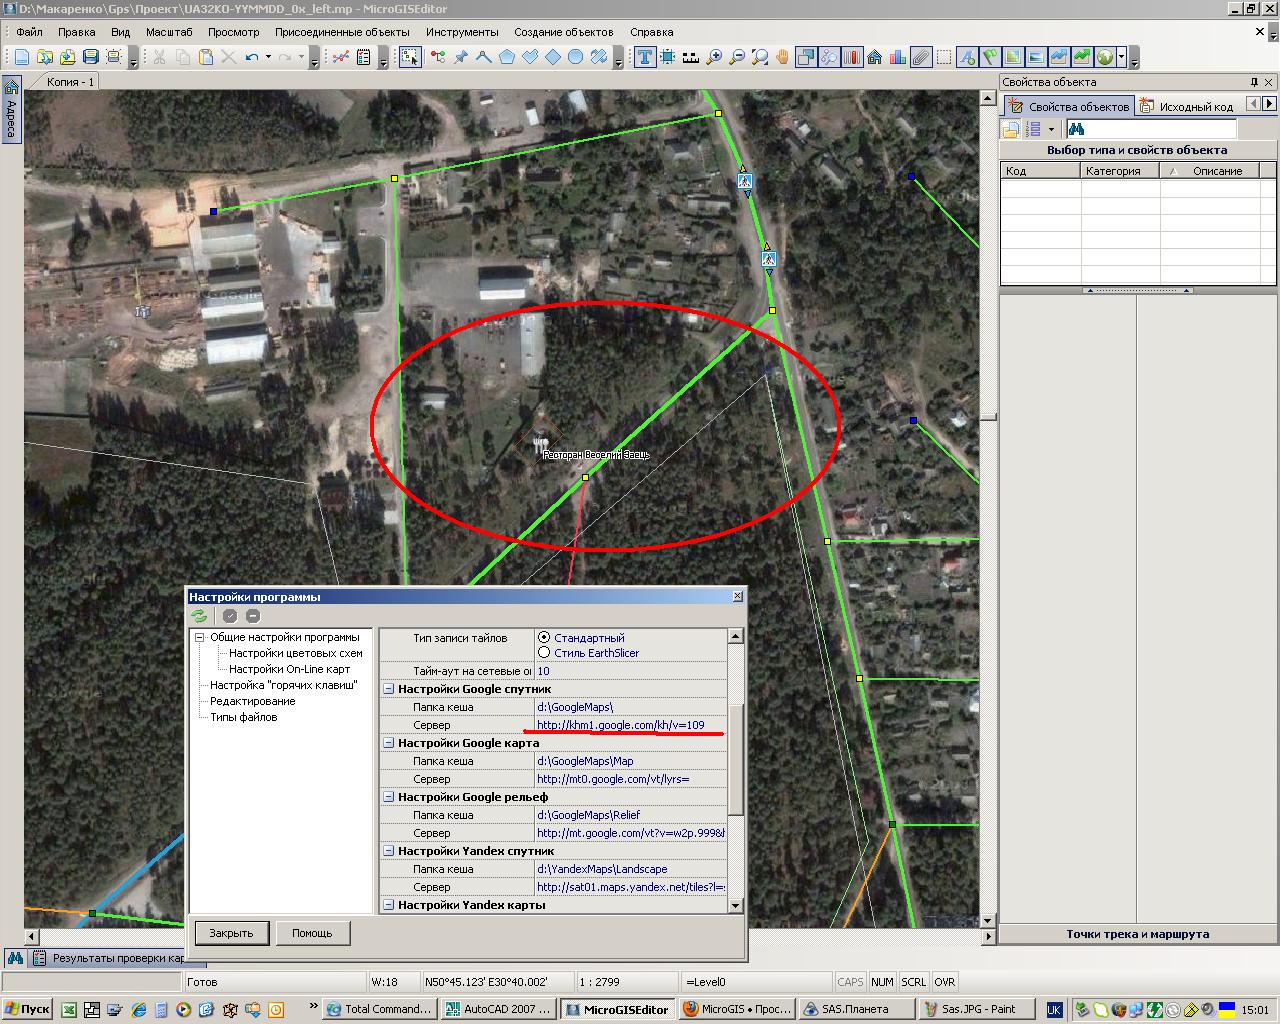Screen dimensions: 1280x1024
Task: Click the green refresh icon in settings dialog
Action: pyautogui.click(x=200, y=616)
